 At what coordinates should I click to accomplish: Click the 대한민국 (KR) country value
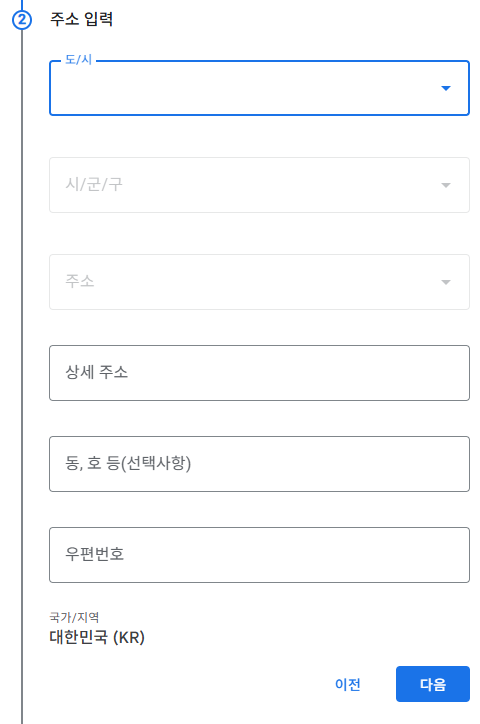pyautogui.click(x=97, y=637)
